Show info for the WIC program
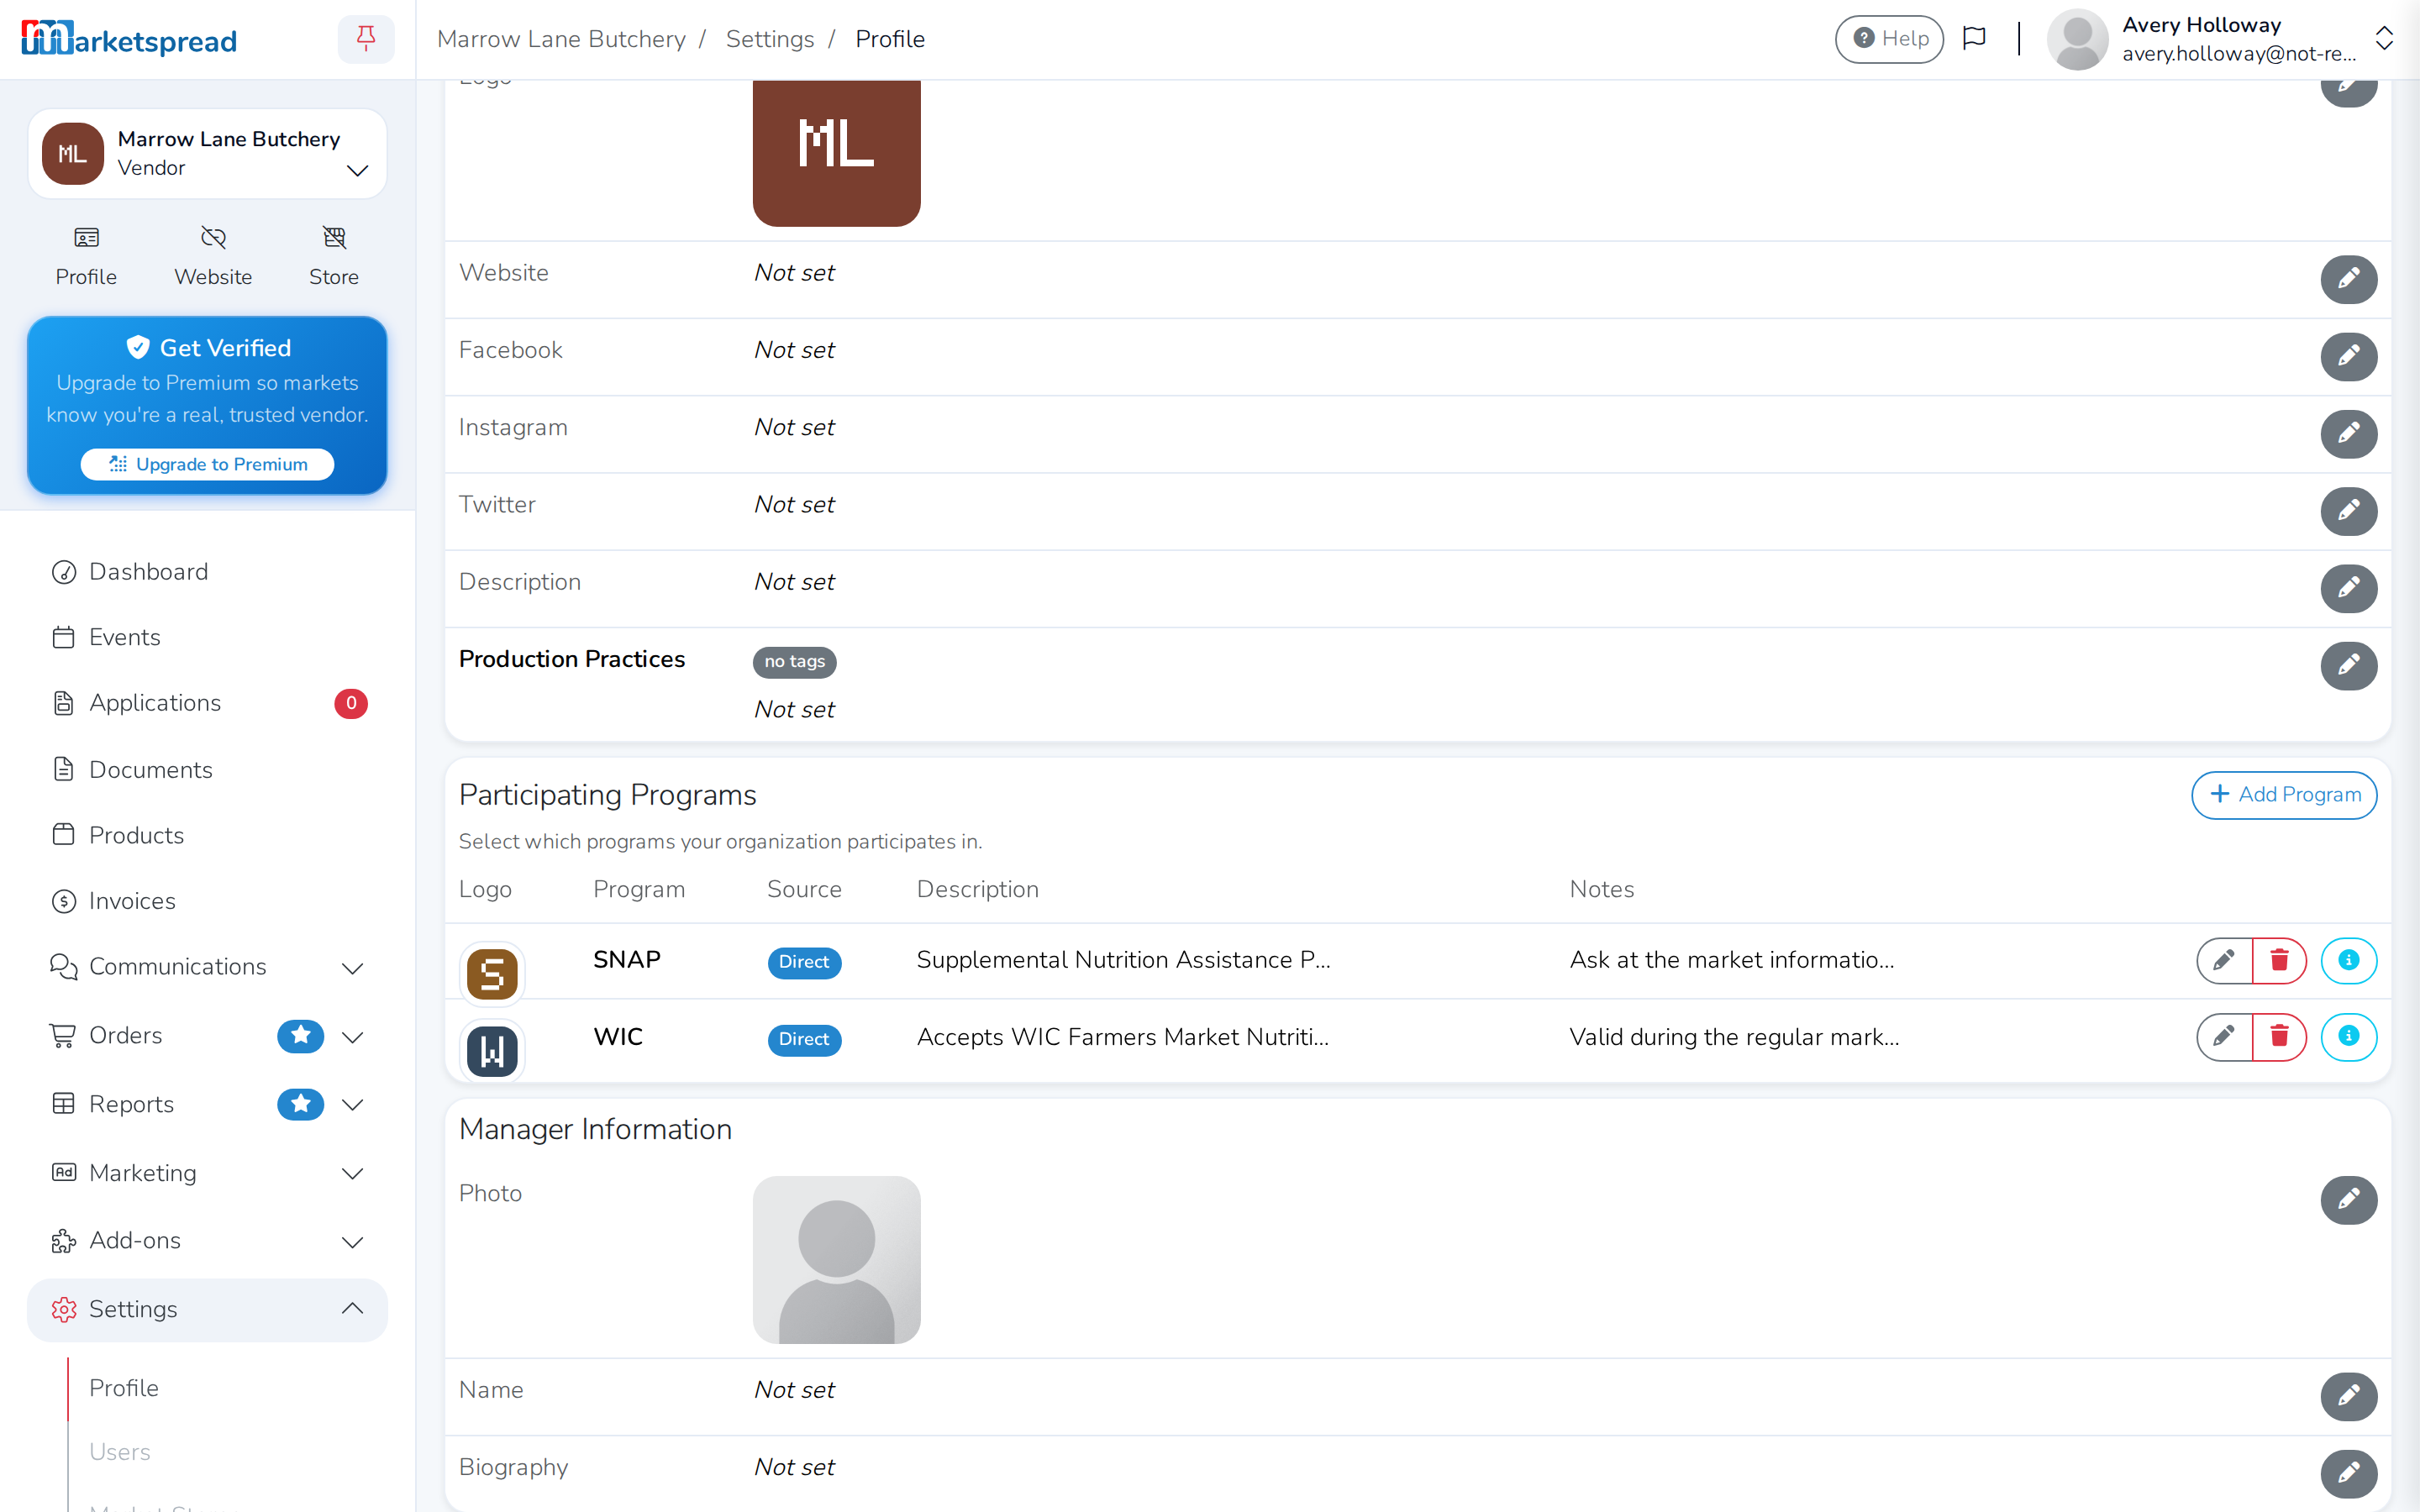Screen dimensions: 2420x1512 coord(2348,1036)
